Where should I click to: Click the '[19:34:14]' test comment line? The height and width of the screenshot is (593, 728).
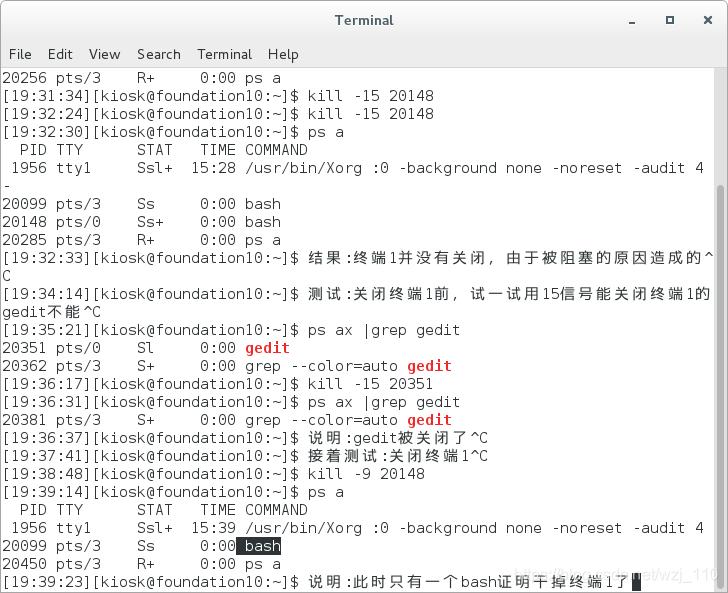357,303
